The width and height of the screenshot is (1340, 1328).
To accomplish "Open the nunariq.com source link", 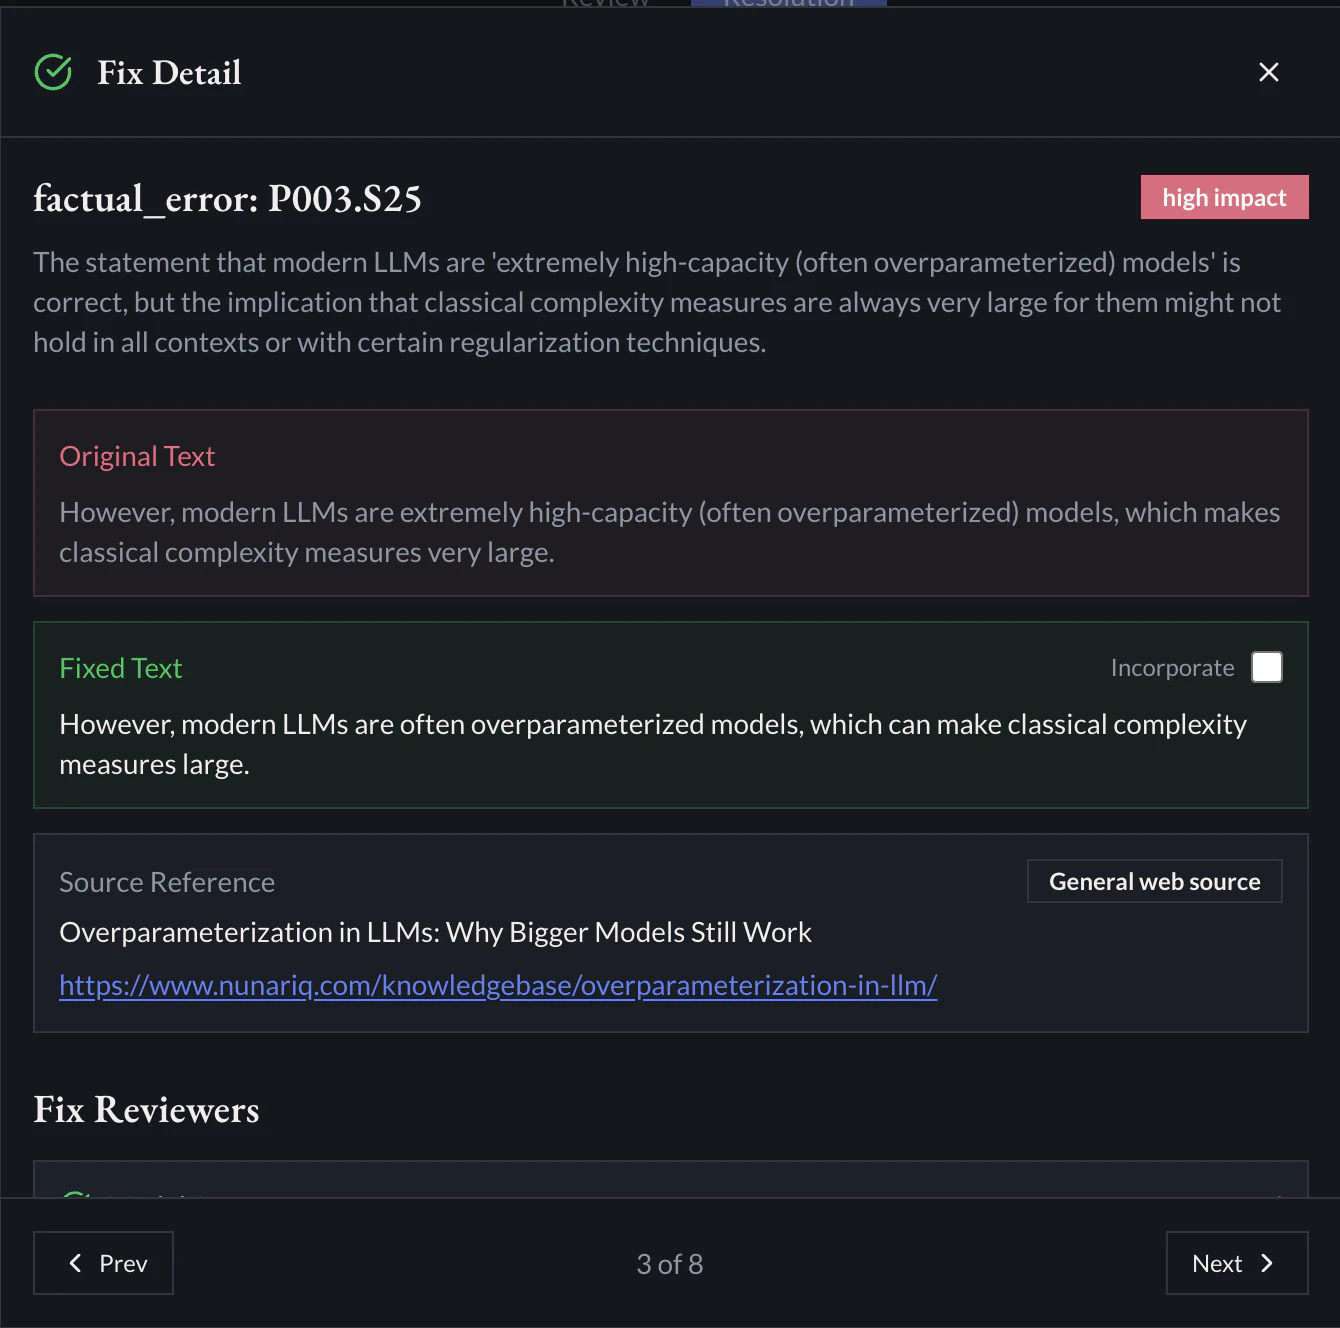I will [x=498, y=985].
